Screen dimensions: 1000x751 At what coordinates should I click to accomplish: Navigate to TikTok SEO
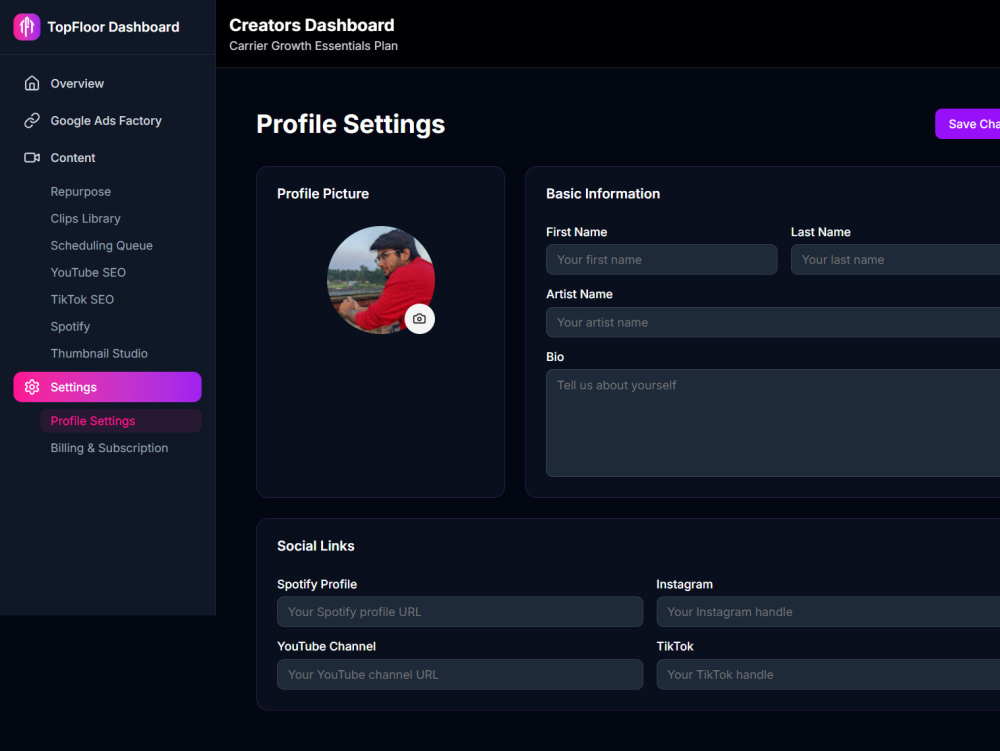click(x=82, y=300)
